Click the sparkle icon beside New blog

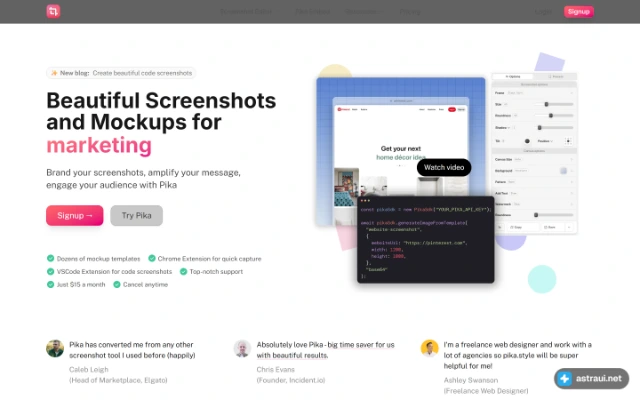(x=54, y=73)
